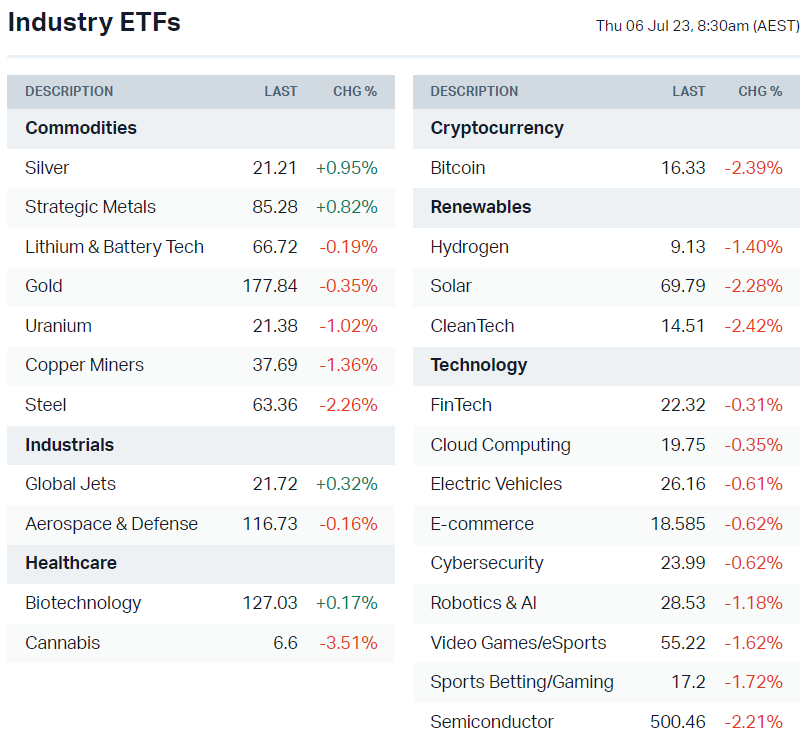Viewport: 808px width, 750px height.
Task: Open the Uranium ETF entry
Action: coord(58,326)
